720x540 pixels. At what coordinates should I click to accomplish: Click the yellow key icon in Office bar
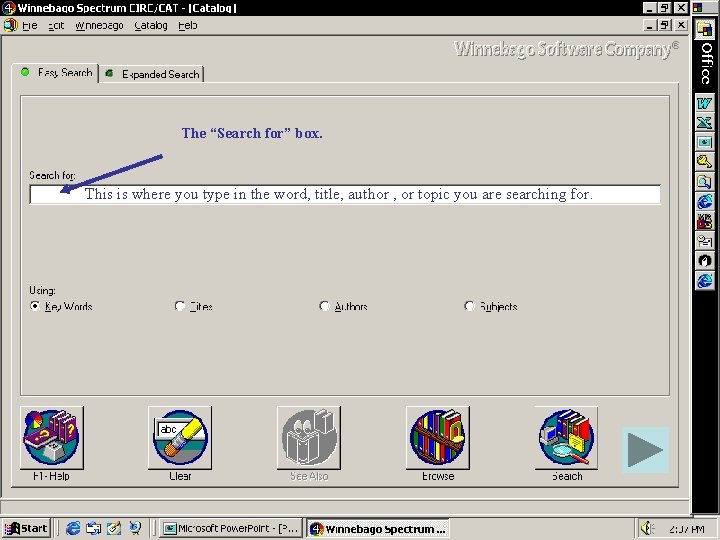click(x=704, y=162)
